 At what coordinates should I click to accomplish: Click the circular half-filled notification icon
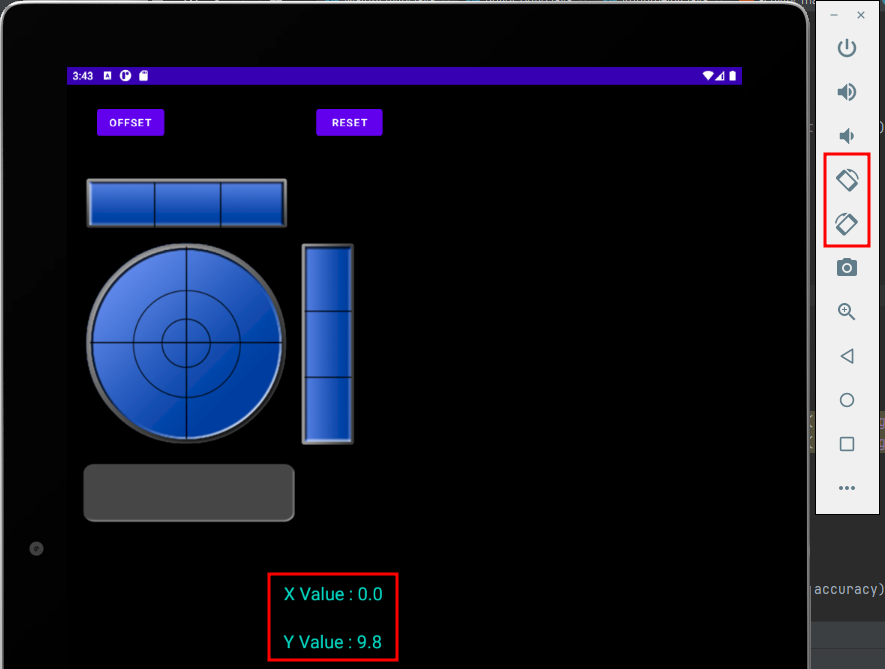tap(125, 76)
